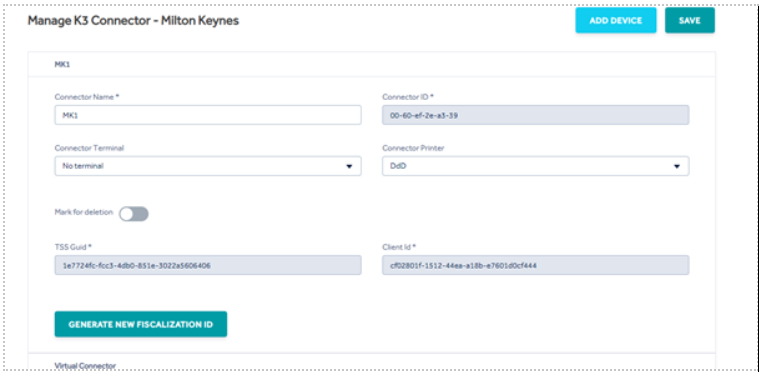Click the Connector ID field
The height and width of the screenshot is (376, 764).
click(535, 115)
